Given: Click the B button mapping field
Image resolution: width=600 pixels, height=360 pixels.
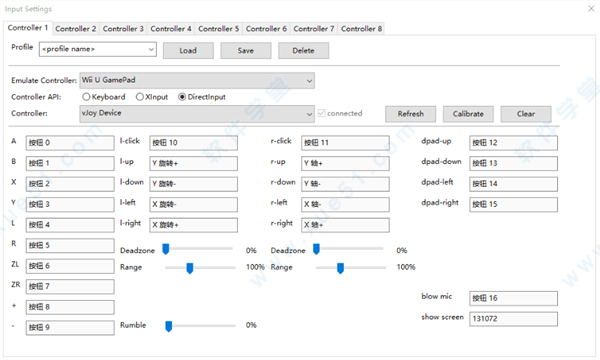Looking at the screenshot, I should (70, 163).
